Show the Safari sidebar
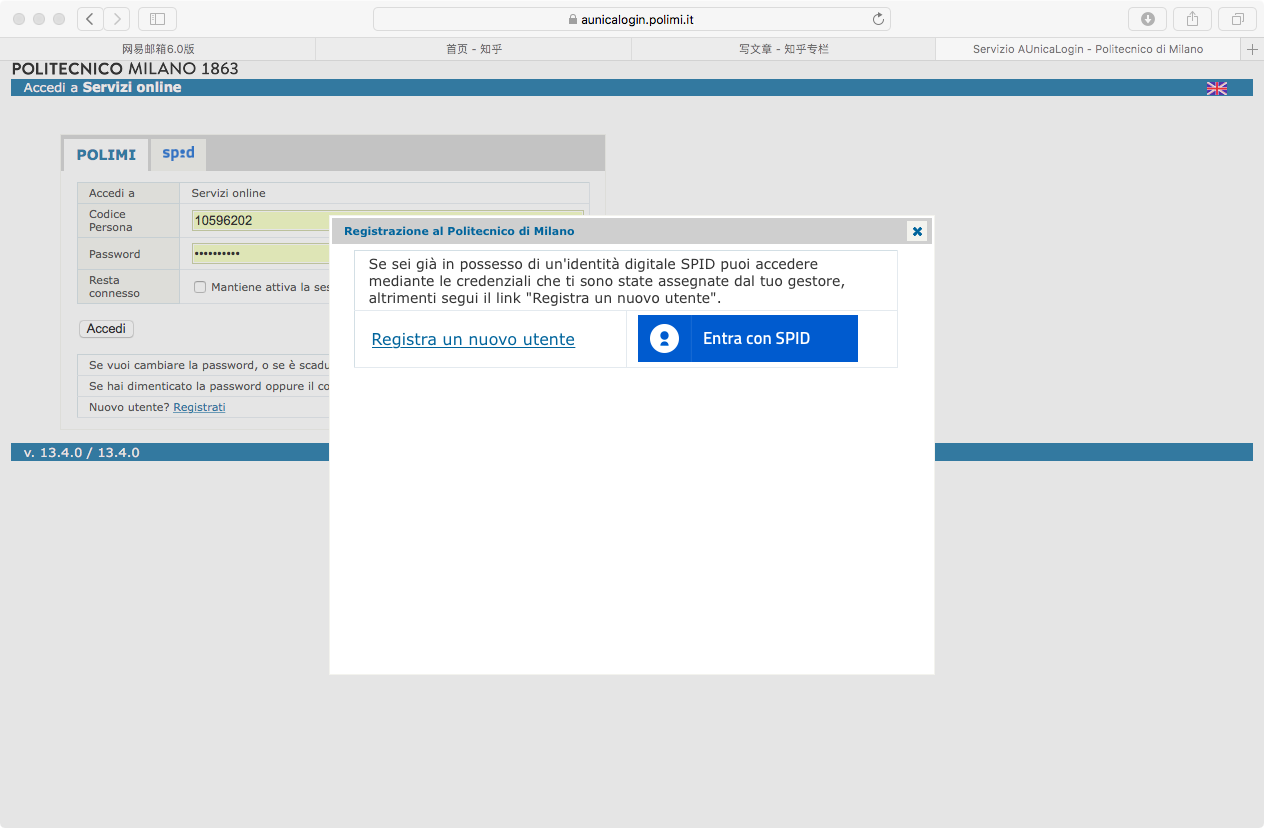This screenshot has height=828, width=1264. click(x=157, y=19)
